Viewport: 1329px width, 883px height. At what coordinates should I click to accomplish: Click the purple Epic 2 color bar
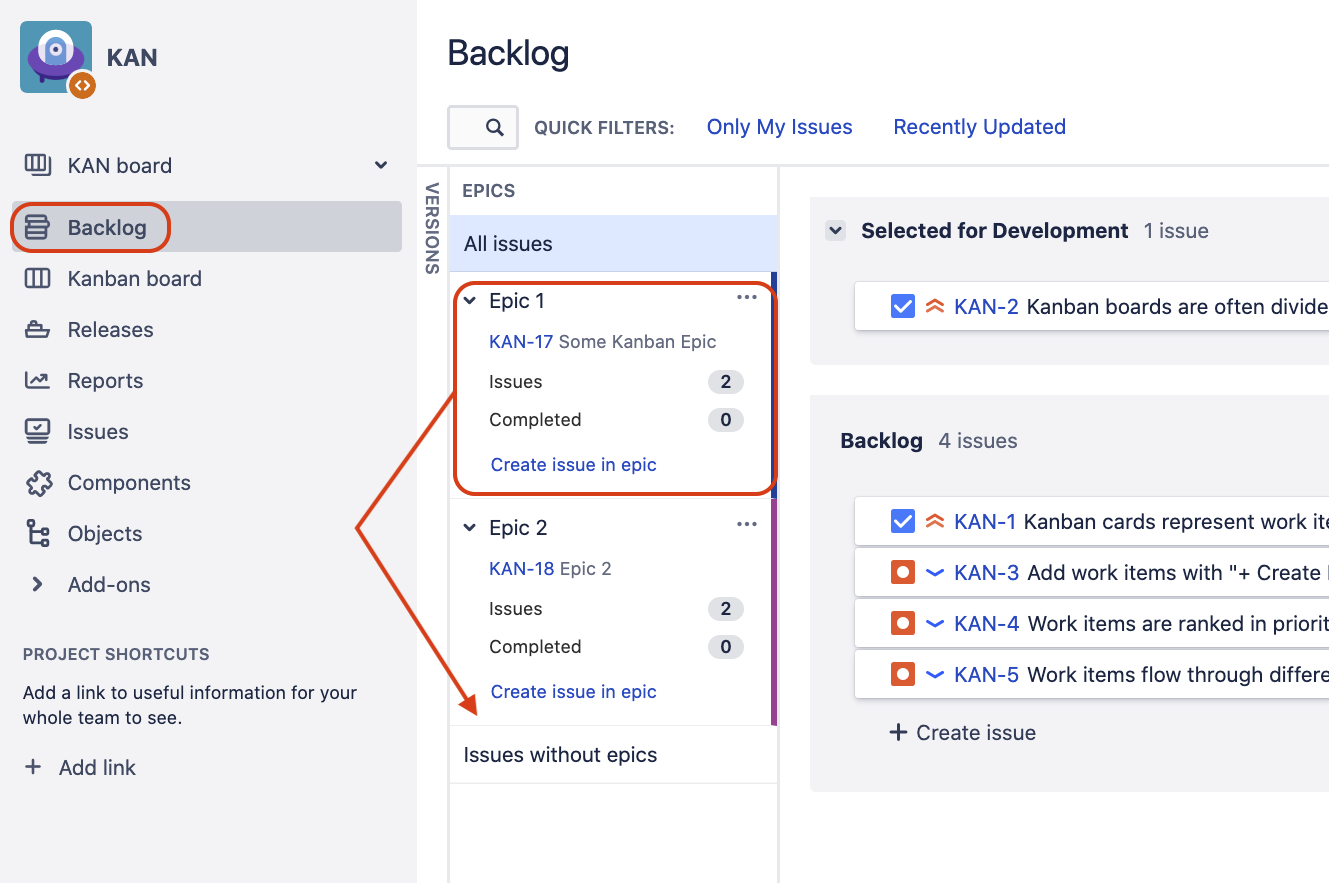pyautogui.click(x=773, y=612)
